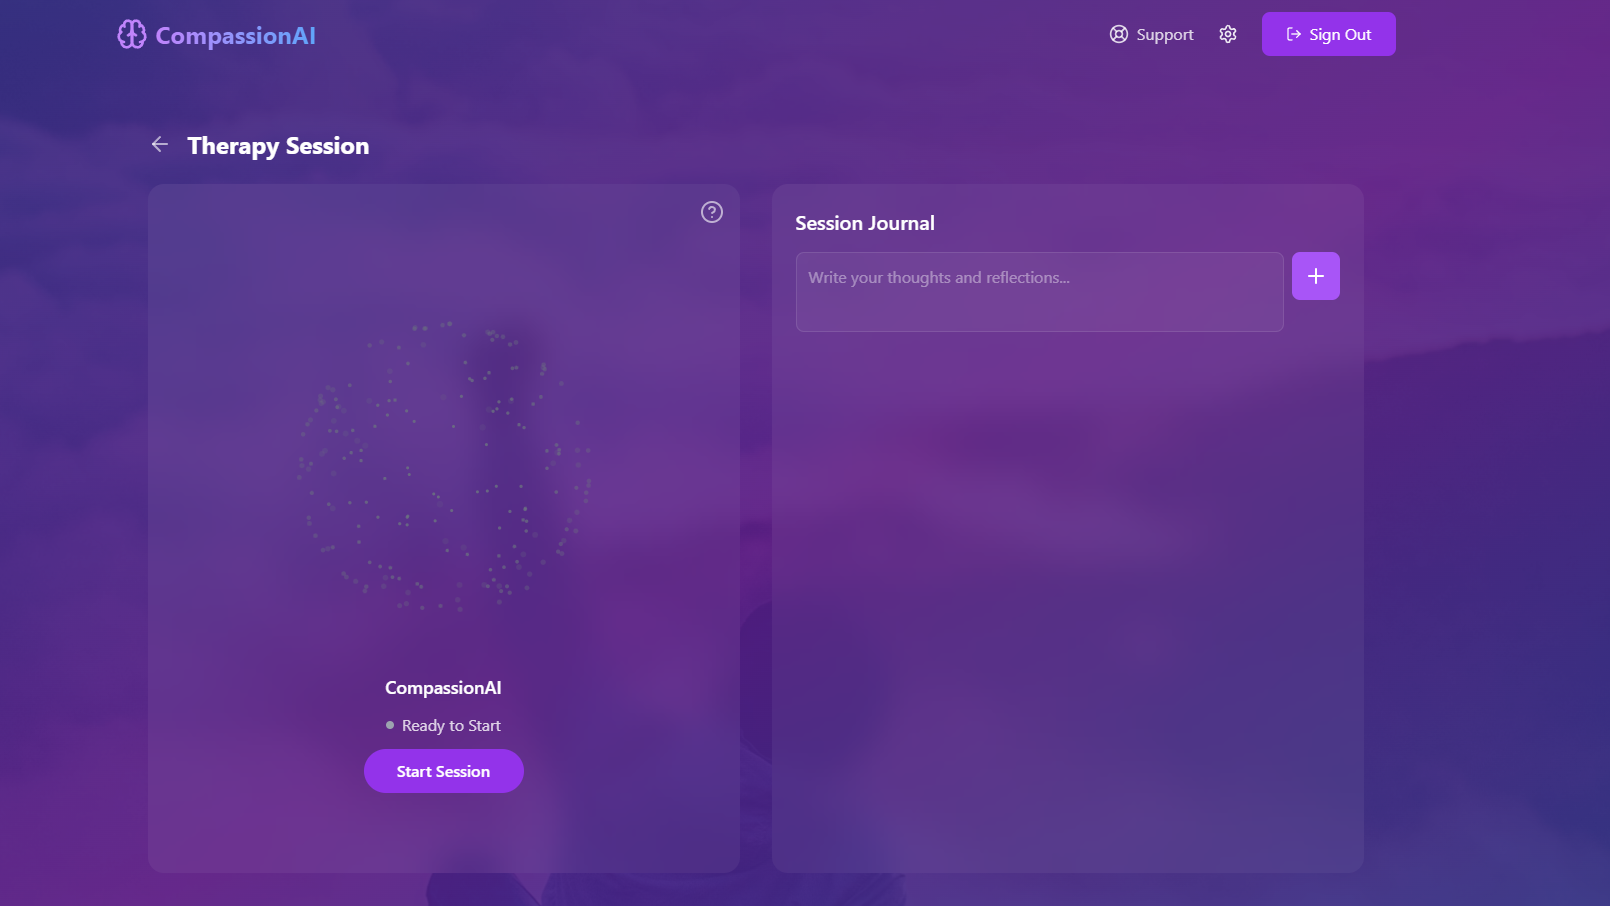Click the sign-out arrow icon
Viewport: 1610px width, 906px height.
tap(1294, 34)
